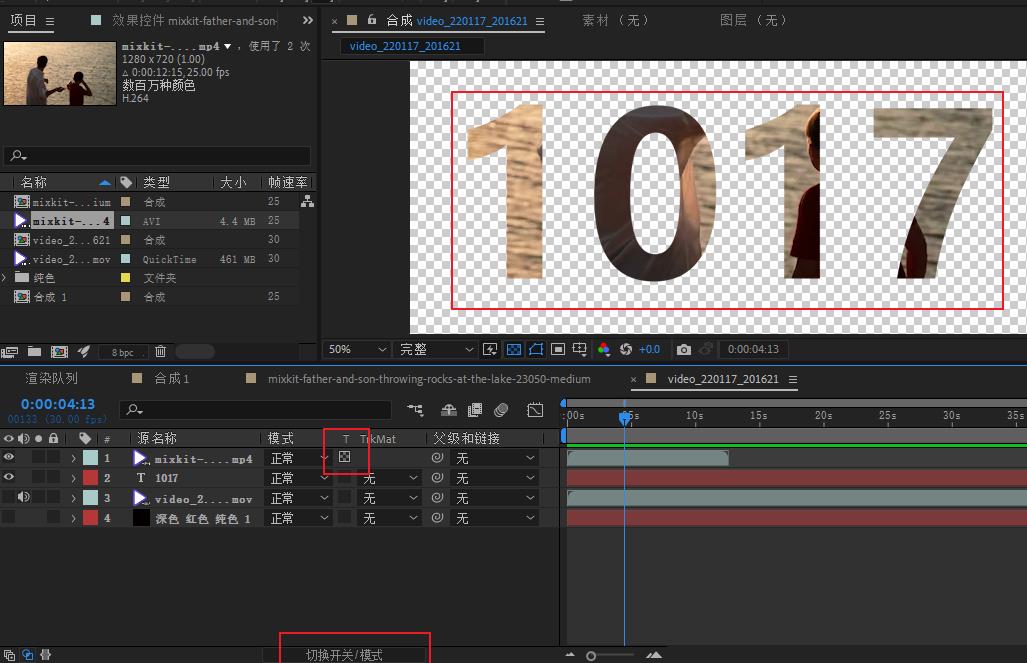The height and width of the screenshot is (663, 1027).
Task: Switch to the 合成 1 timeline tab
Action: point(172,378)
